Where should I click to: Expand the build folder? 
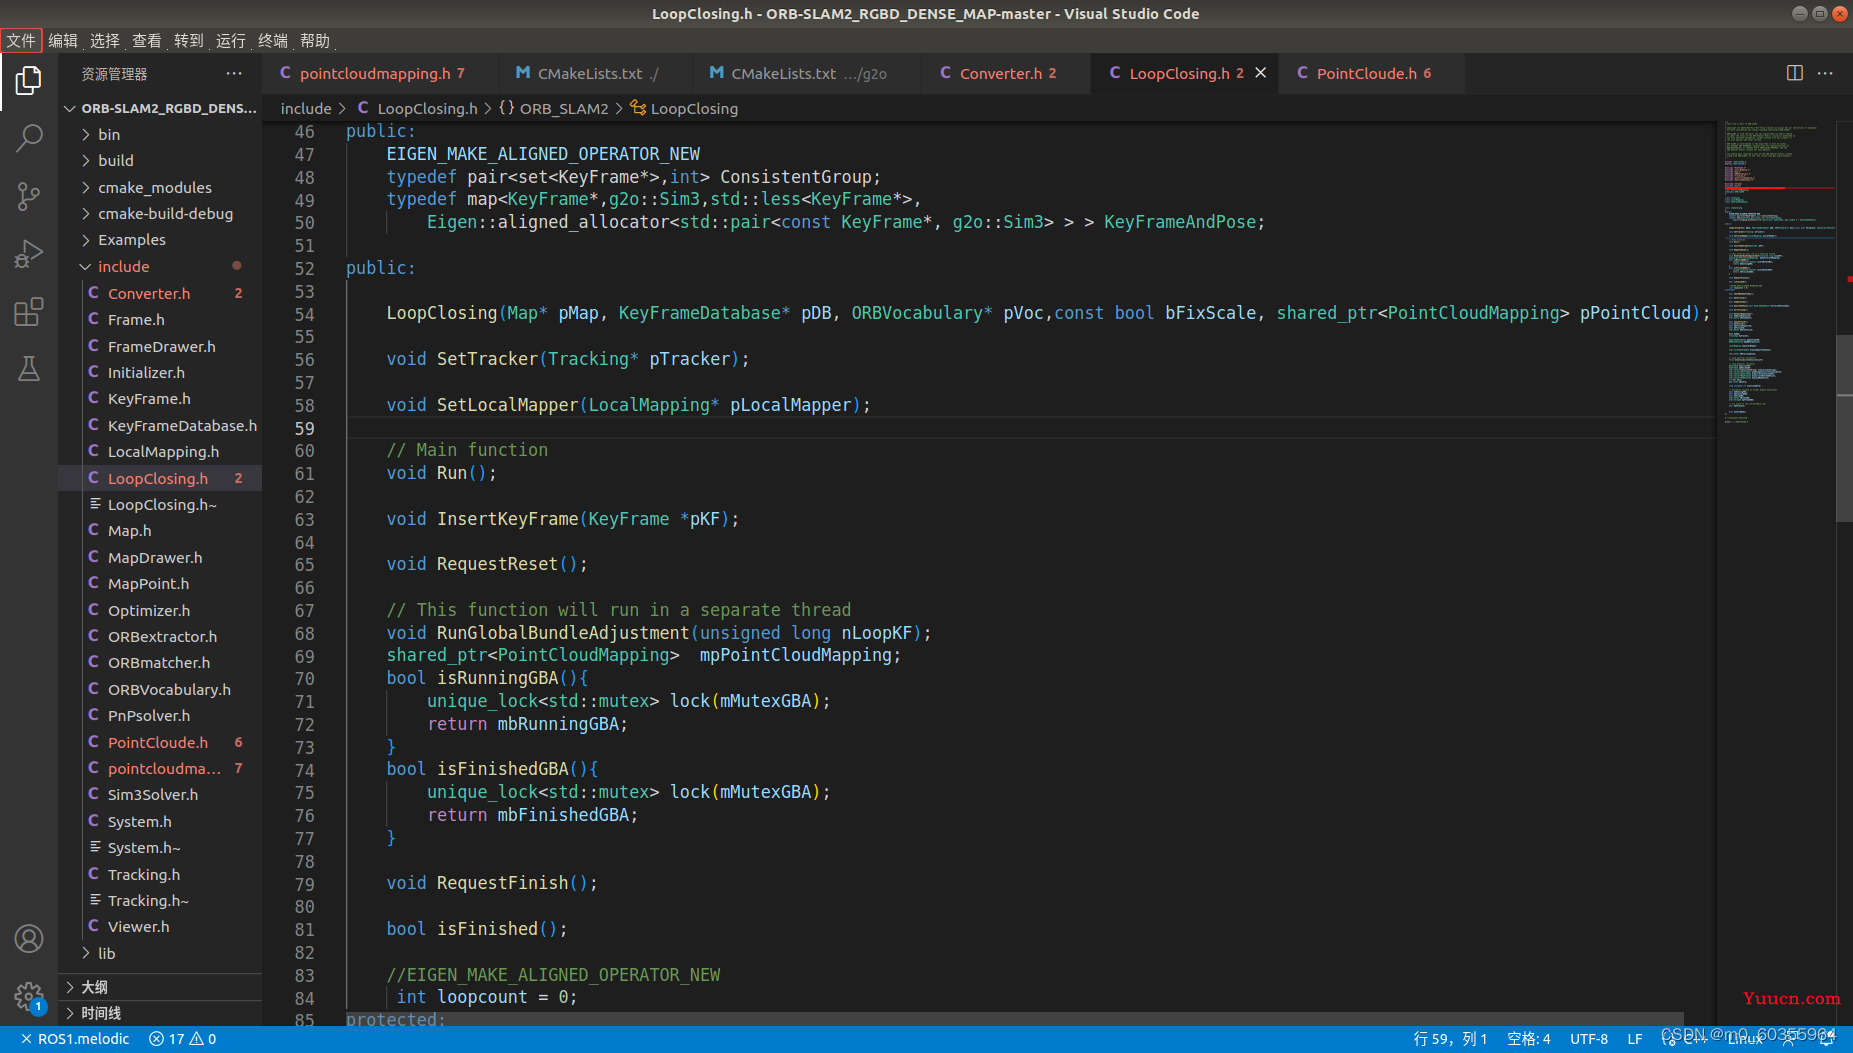(160, 160)
